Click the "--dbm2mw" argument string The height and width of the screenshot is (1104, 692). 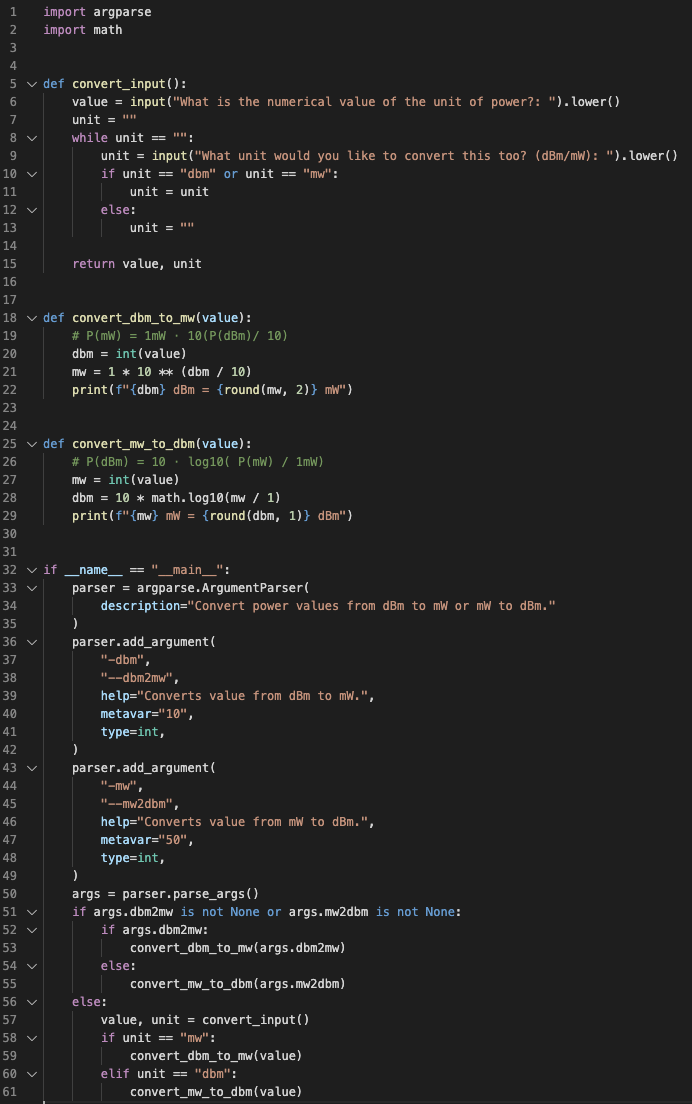[137, 678]
